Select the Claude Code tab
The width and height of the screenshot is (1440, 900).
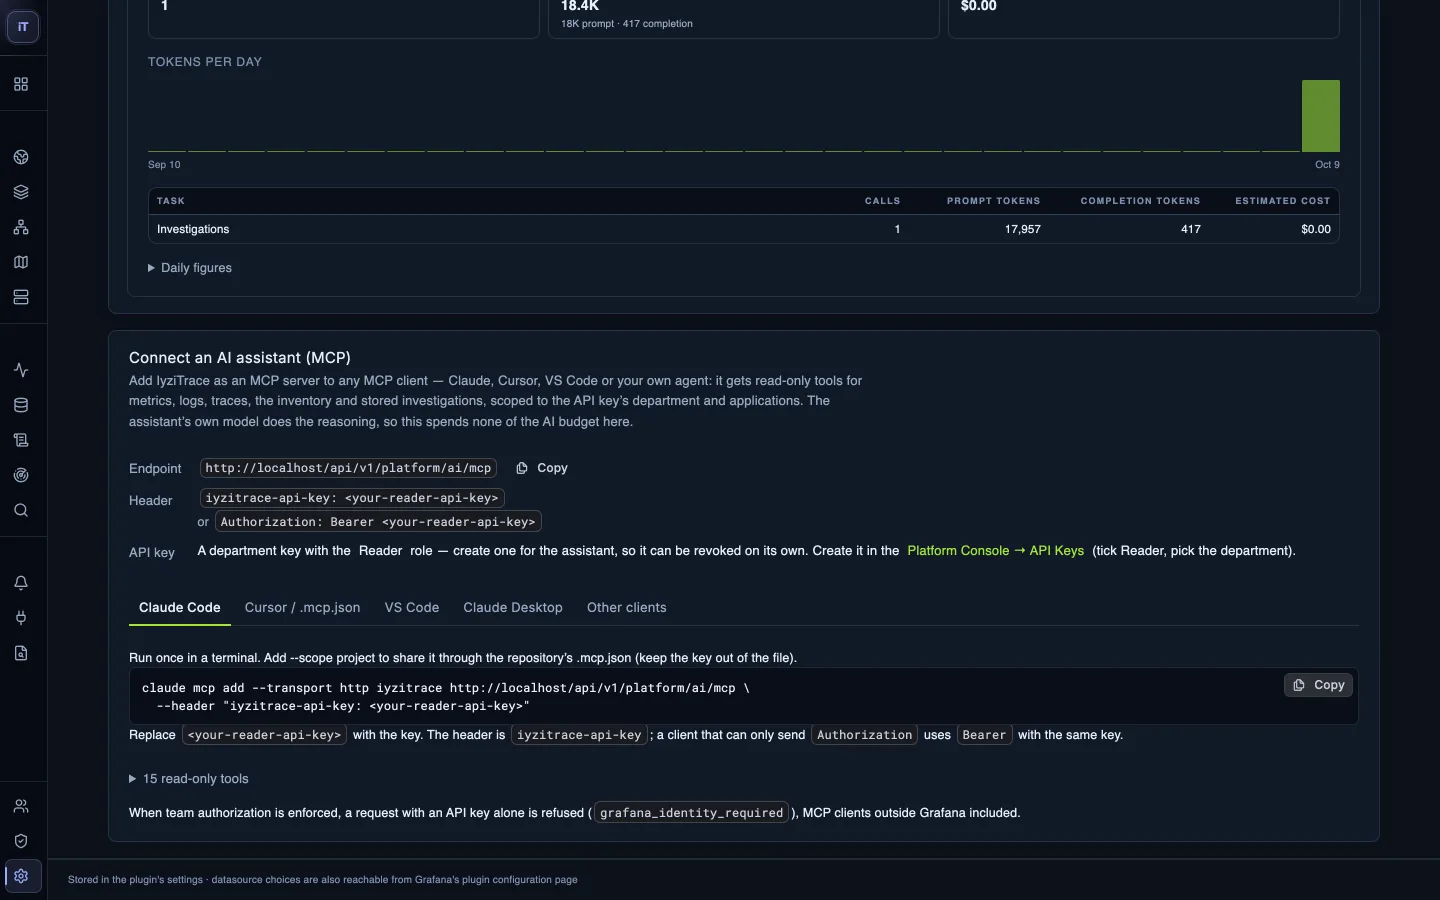(x=180, y=608)
